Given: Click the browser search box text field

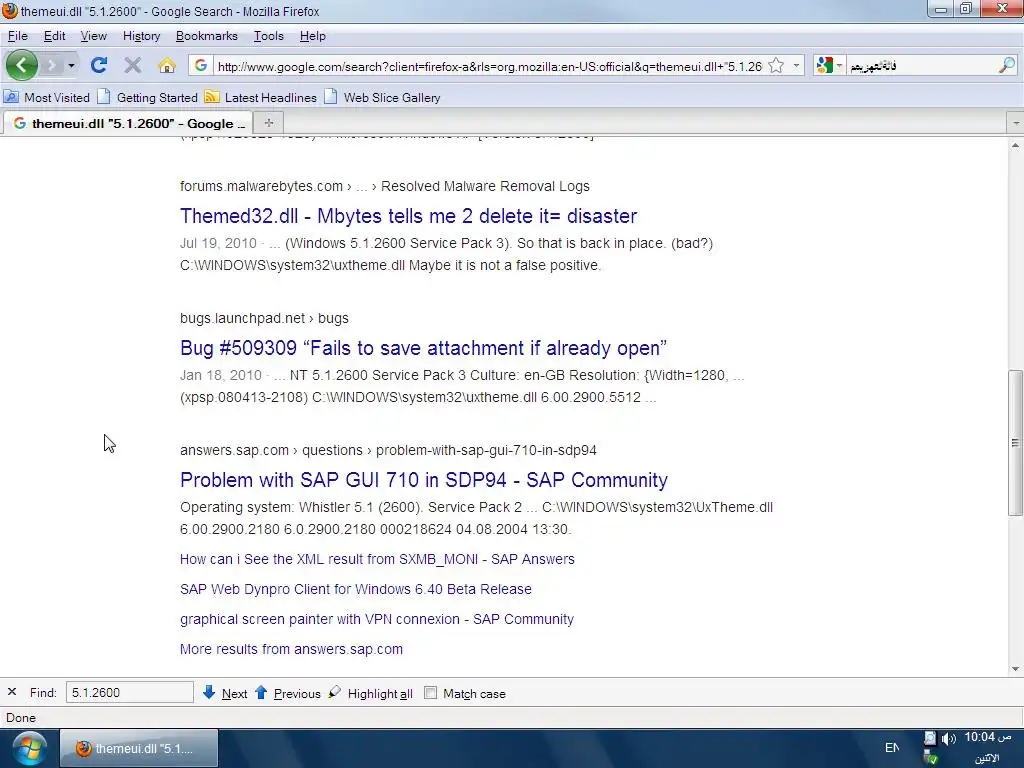Looking at the screenshot, I should tap(921, 66).
